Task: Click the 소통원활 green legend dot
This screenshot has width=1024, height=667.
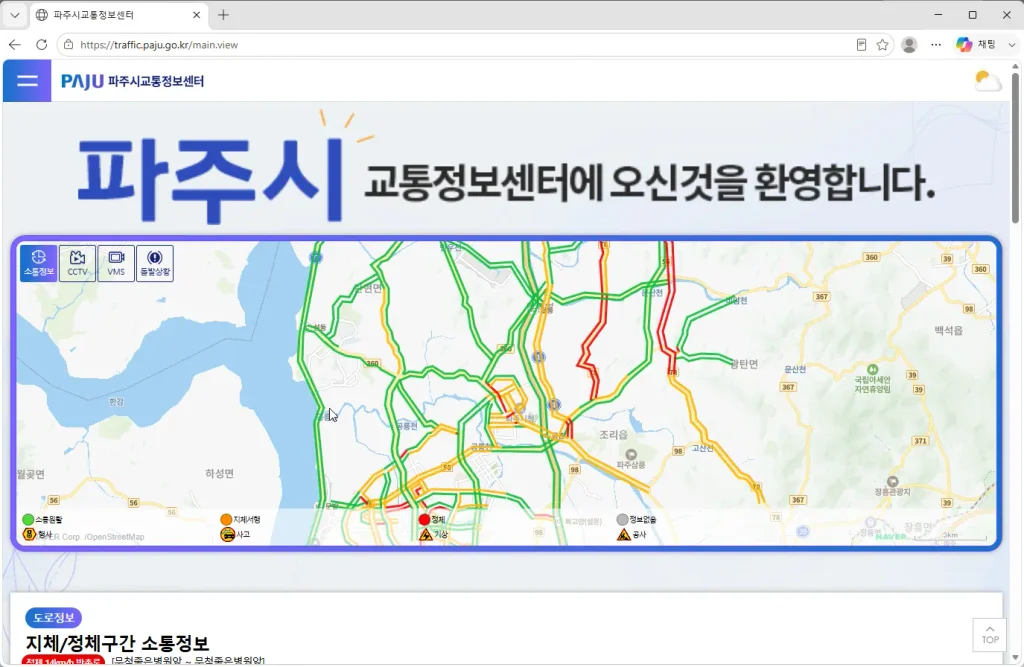Action: coord(28,519)
